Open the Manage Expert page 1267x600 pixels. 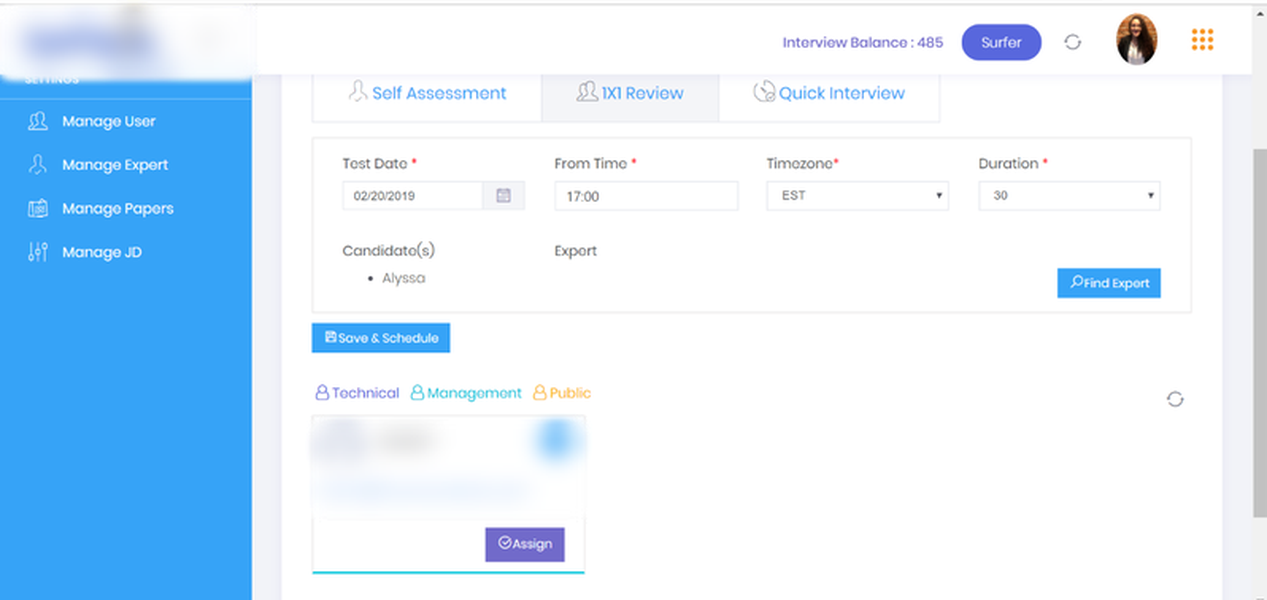[x=114, y=165]
